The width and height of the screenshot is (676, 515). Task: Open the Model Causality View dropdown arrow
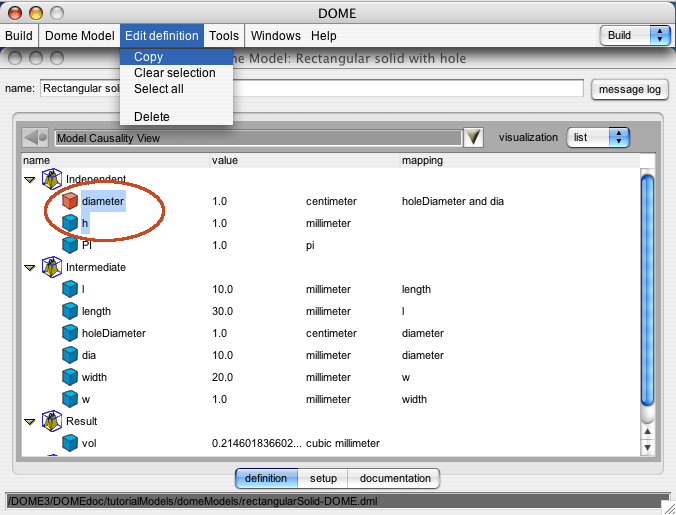click(473, 137)
